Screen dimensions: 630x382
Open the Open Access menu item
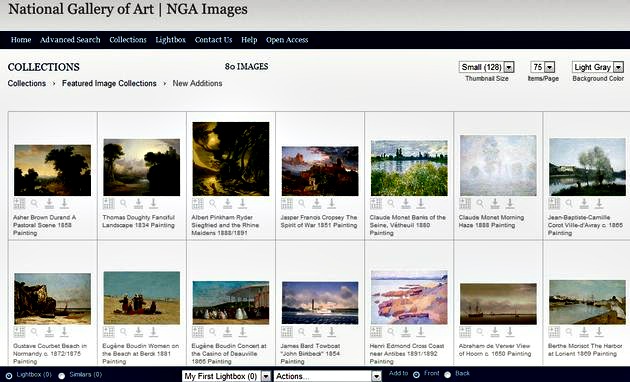click(x=287, y=40)
